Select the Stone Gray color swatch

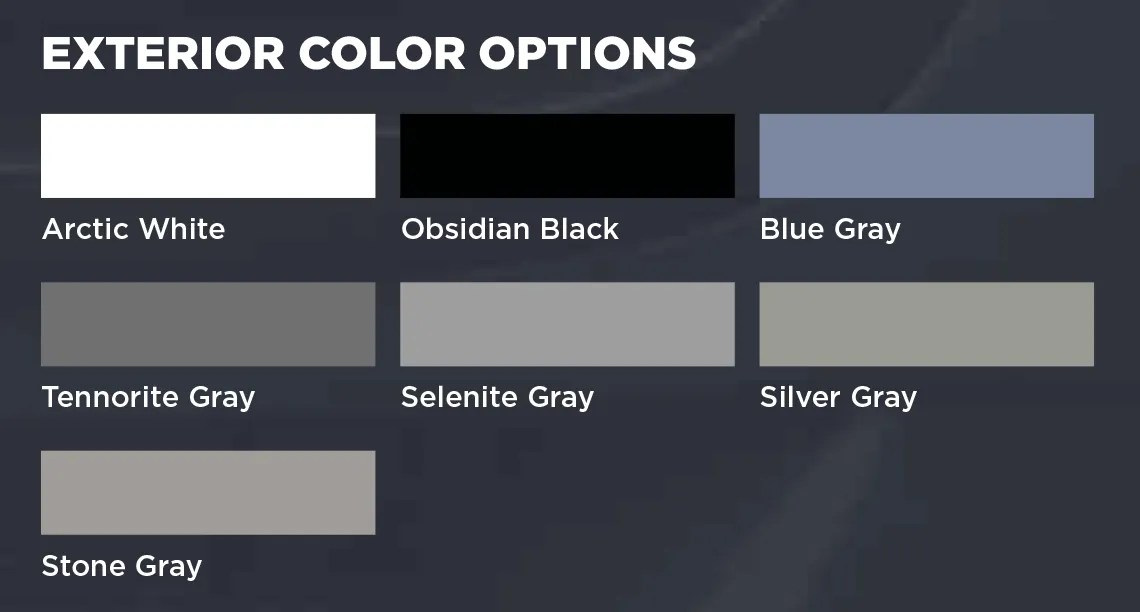[208, 492]
